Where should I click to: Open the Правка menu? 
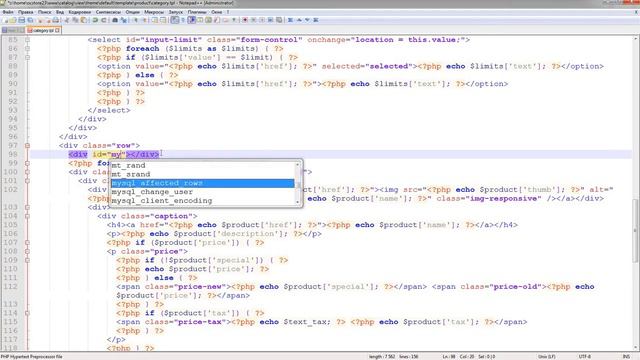click(25, 12)
